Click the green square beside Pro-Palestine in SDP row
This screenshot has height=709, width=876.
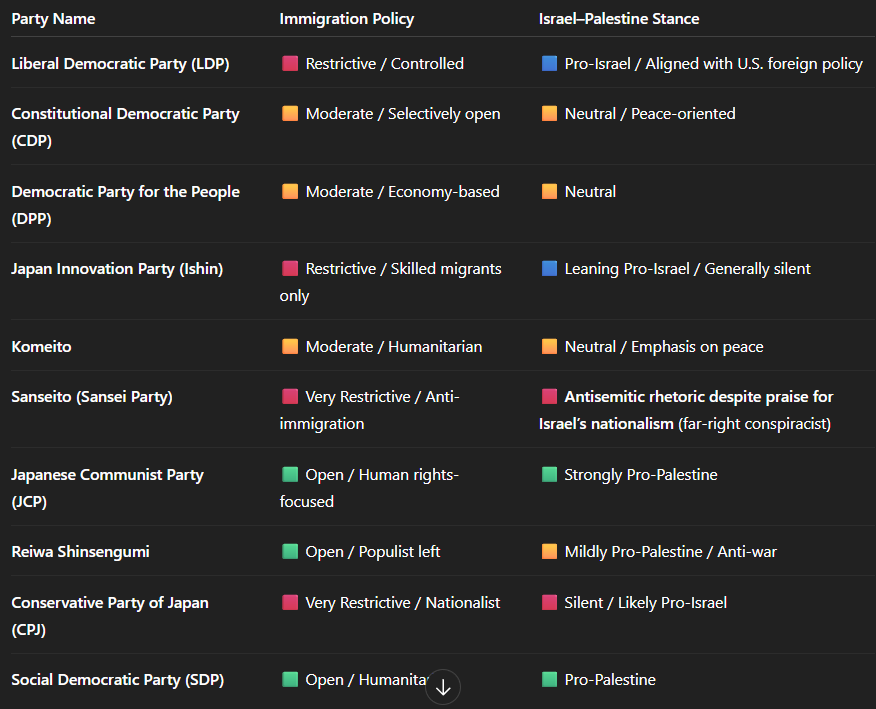click(x=549, y=680)
